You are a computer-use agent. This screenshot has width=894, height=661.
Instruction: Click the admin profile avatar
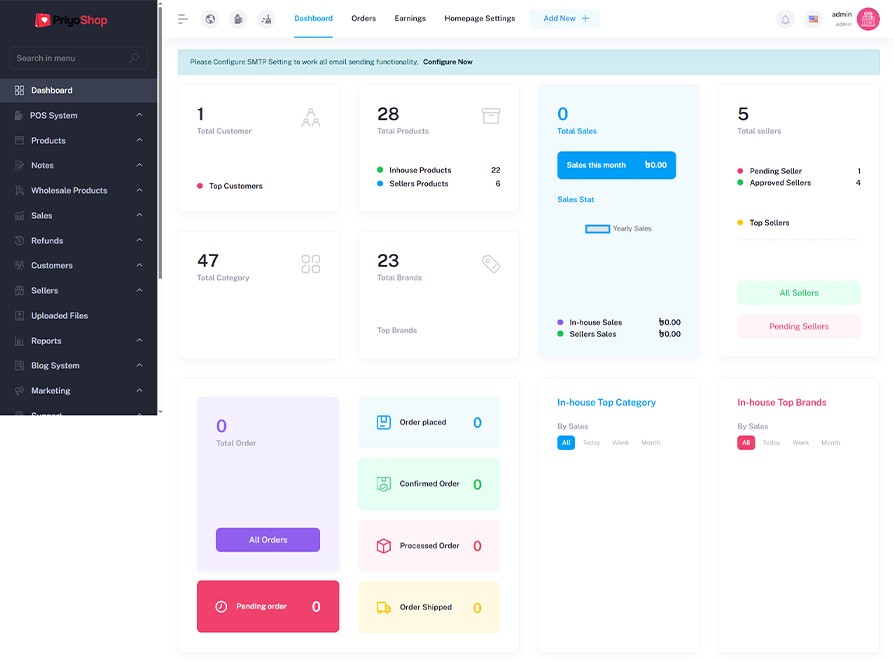tap(867, 19)
